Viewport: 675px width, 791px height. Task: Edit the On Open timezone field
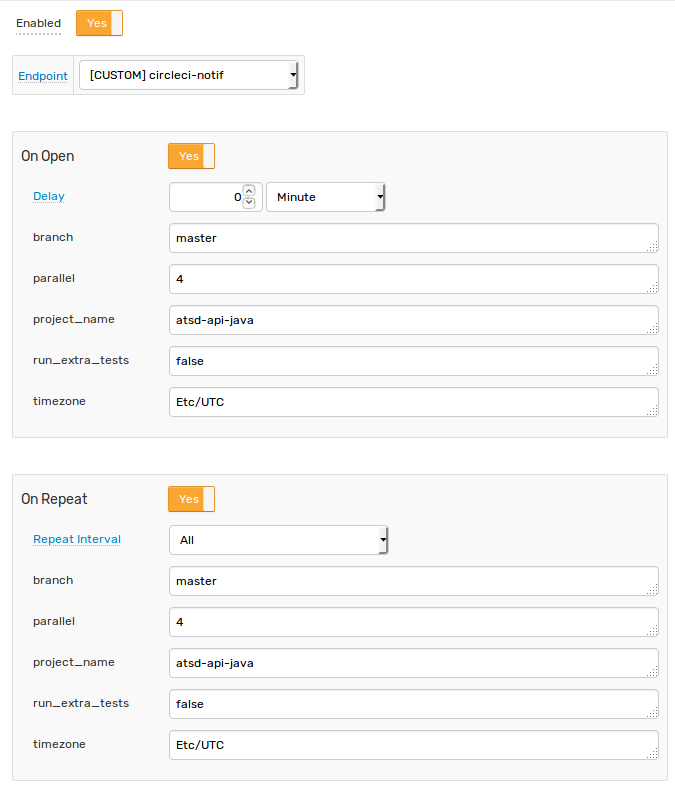414,402
